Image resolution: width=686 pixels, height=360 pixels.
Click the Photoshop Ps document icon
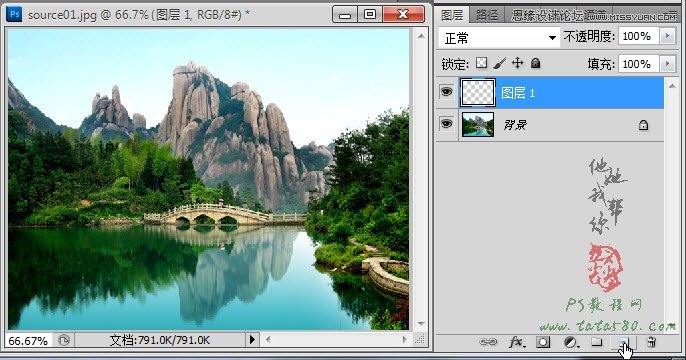[14, 14]
